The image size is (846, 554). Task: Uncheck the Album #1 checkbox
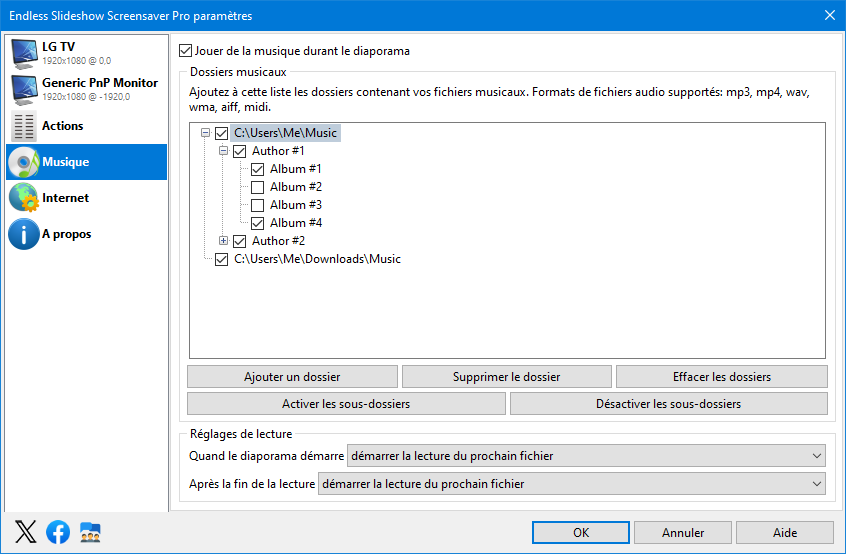coord(257,169)
